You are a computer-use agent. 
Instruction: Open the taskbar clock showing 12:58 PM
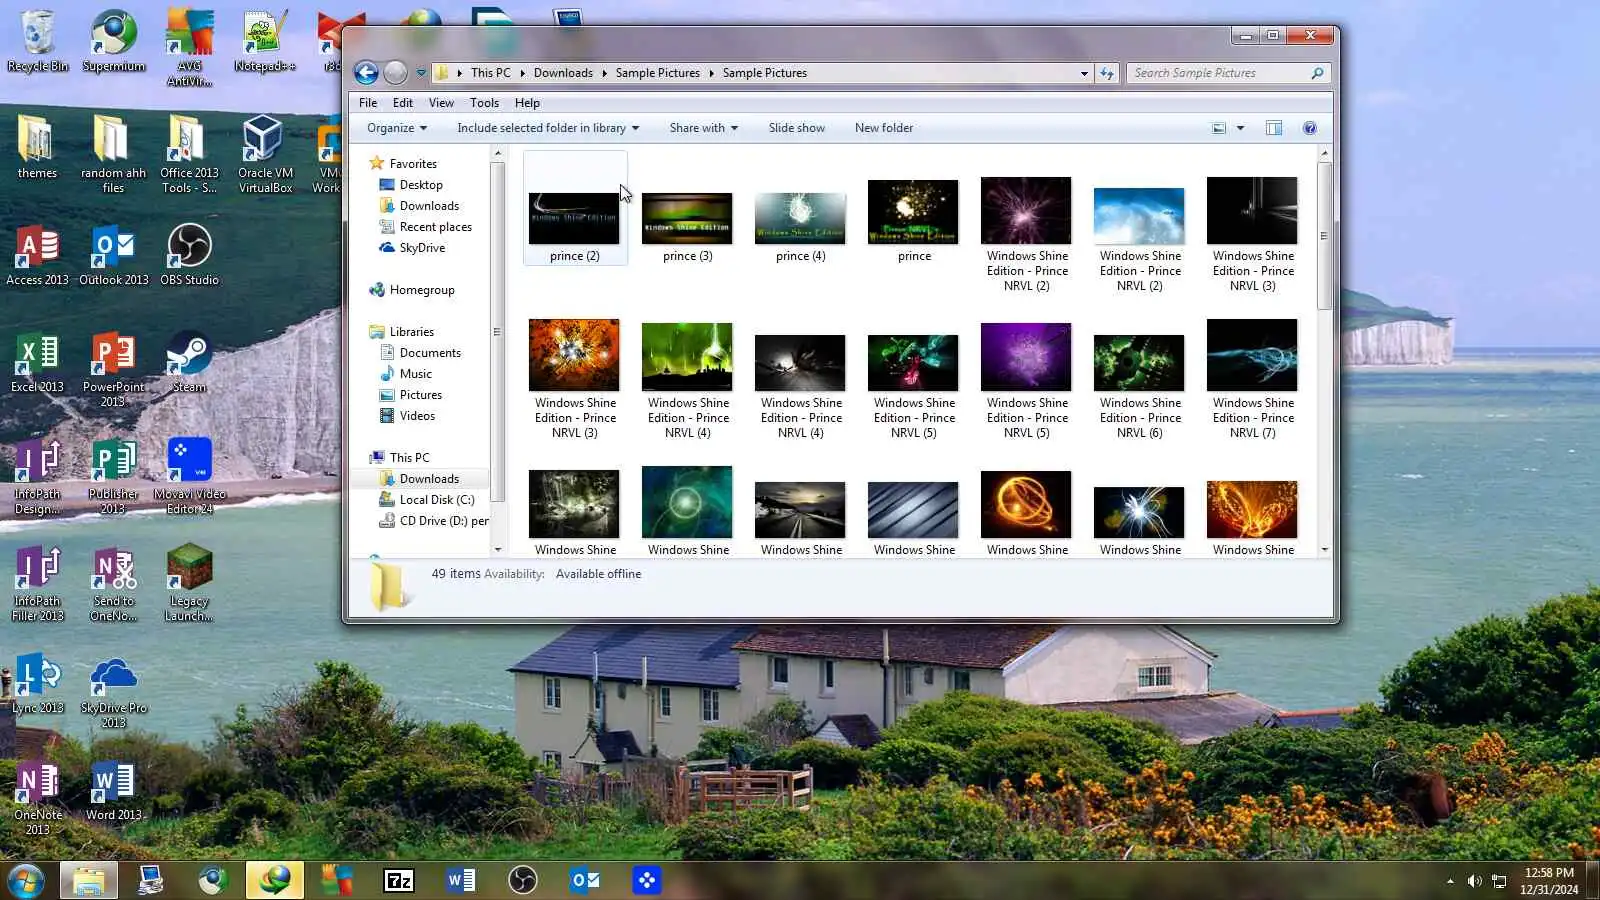(1549, 881)
